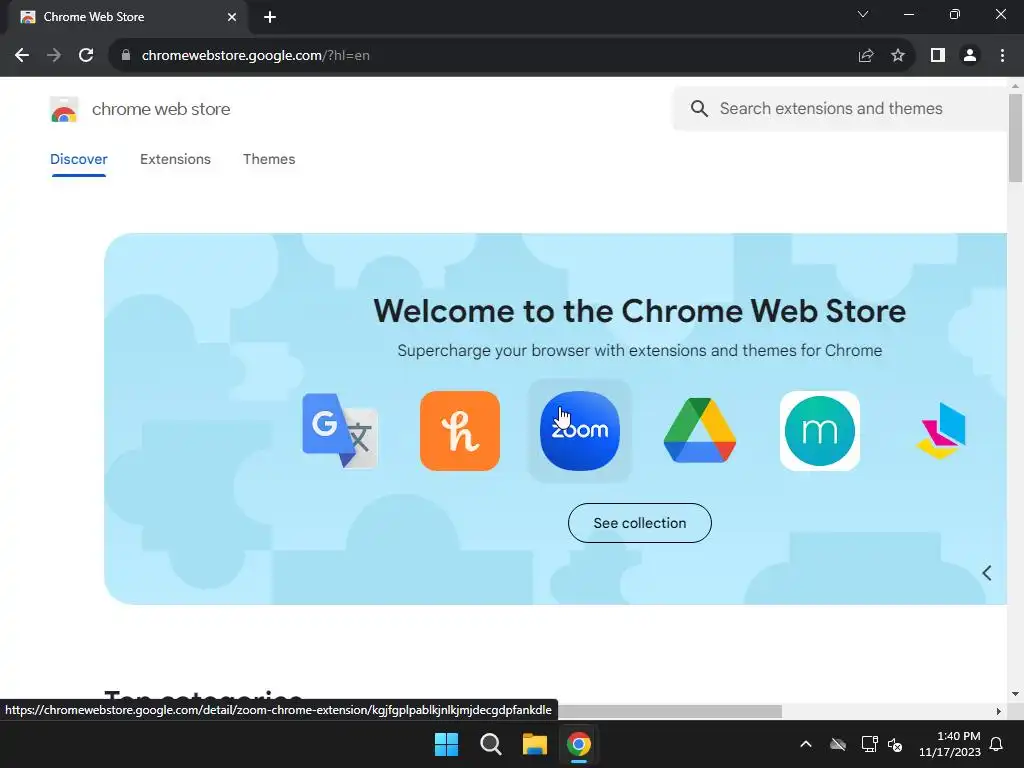Click the search magnifier icon
The height and width of the screenshot is (768, 1024).
pyautogui.click(x=699, y=108)
